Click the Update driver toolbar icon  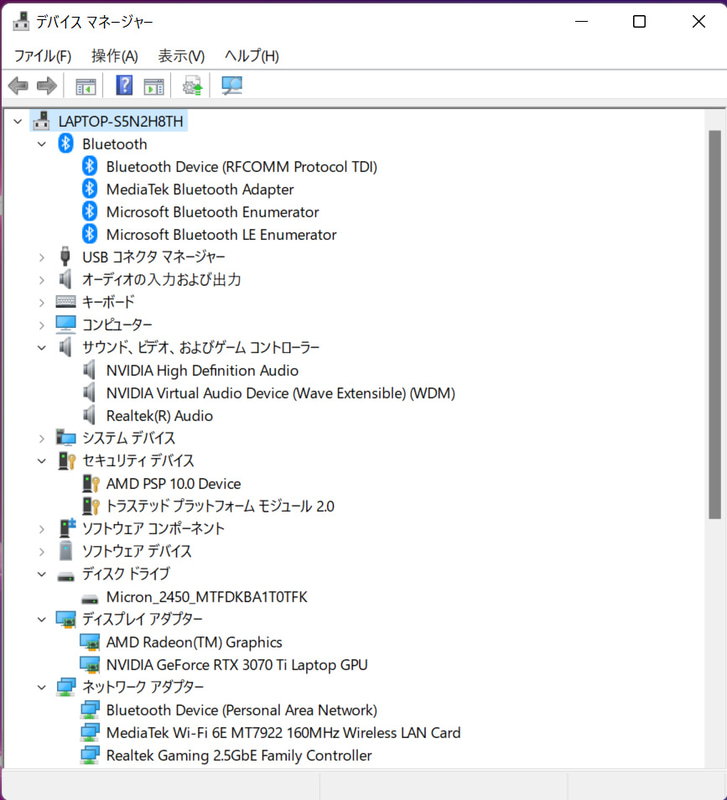tap(193, 85)
